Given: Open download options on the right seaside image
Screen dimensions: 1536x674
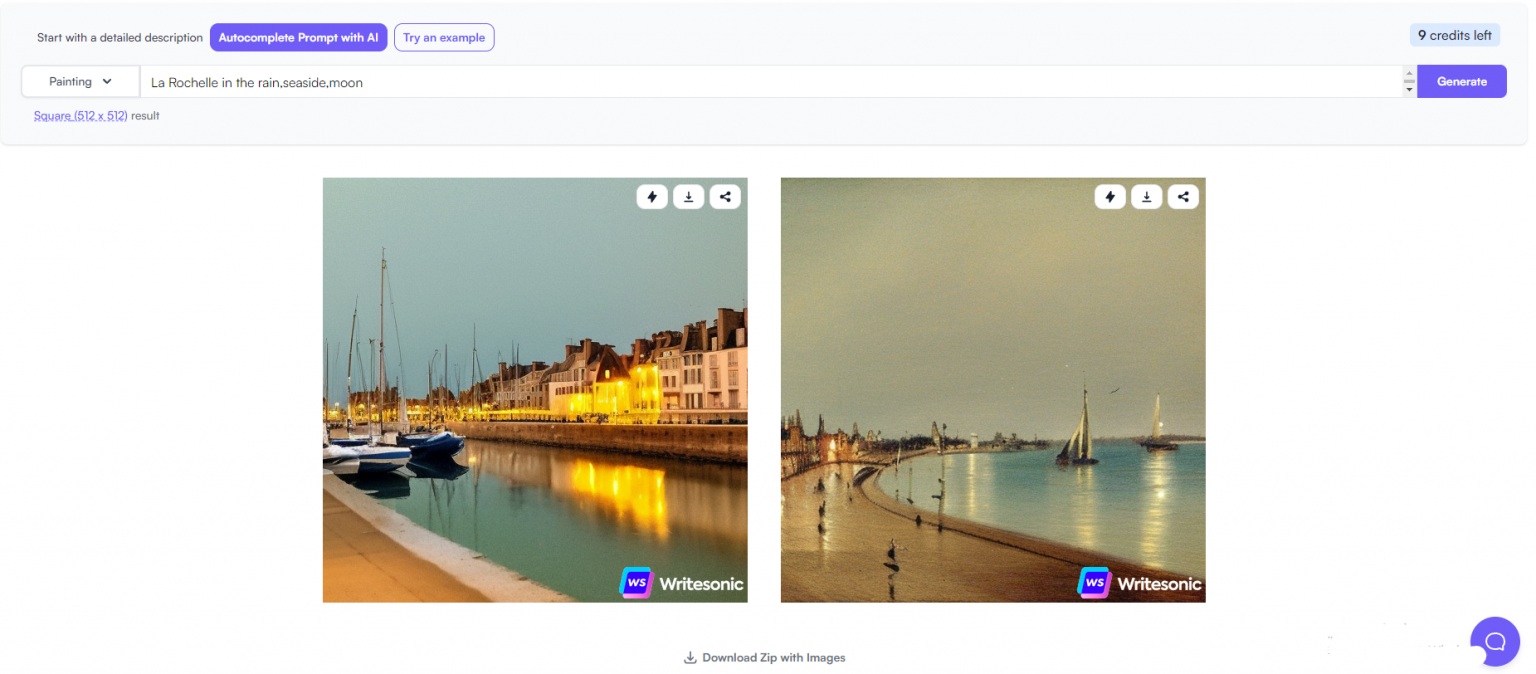Looking at the screenshot, I should coord(1146,196).
